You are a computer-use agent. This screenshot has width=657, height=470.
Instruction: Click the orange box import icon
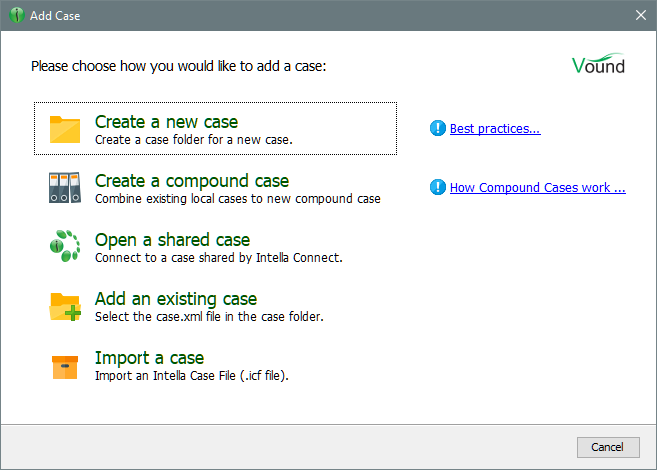tap(65, 365)
